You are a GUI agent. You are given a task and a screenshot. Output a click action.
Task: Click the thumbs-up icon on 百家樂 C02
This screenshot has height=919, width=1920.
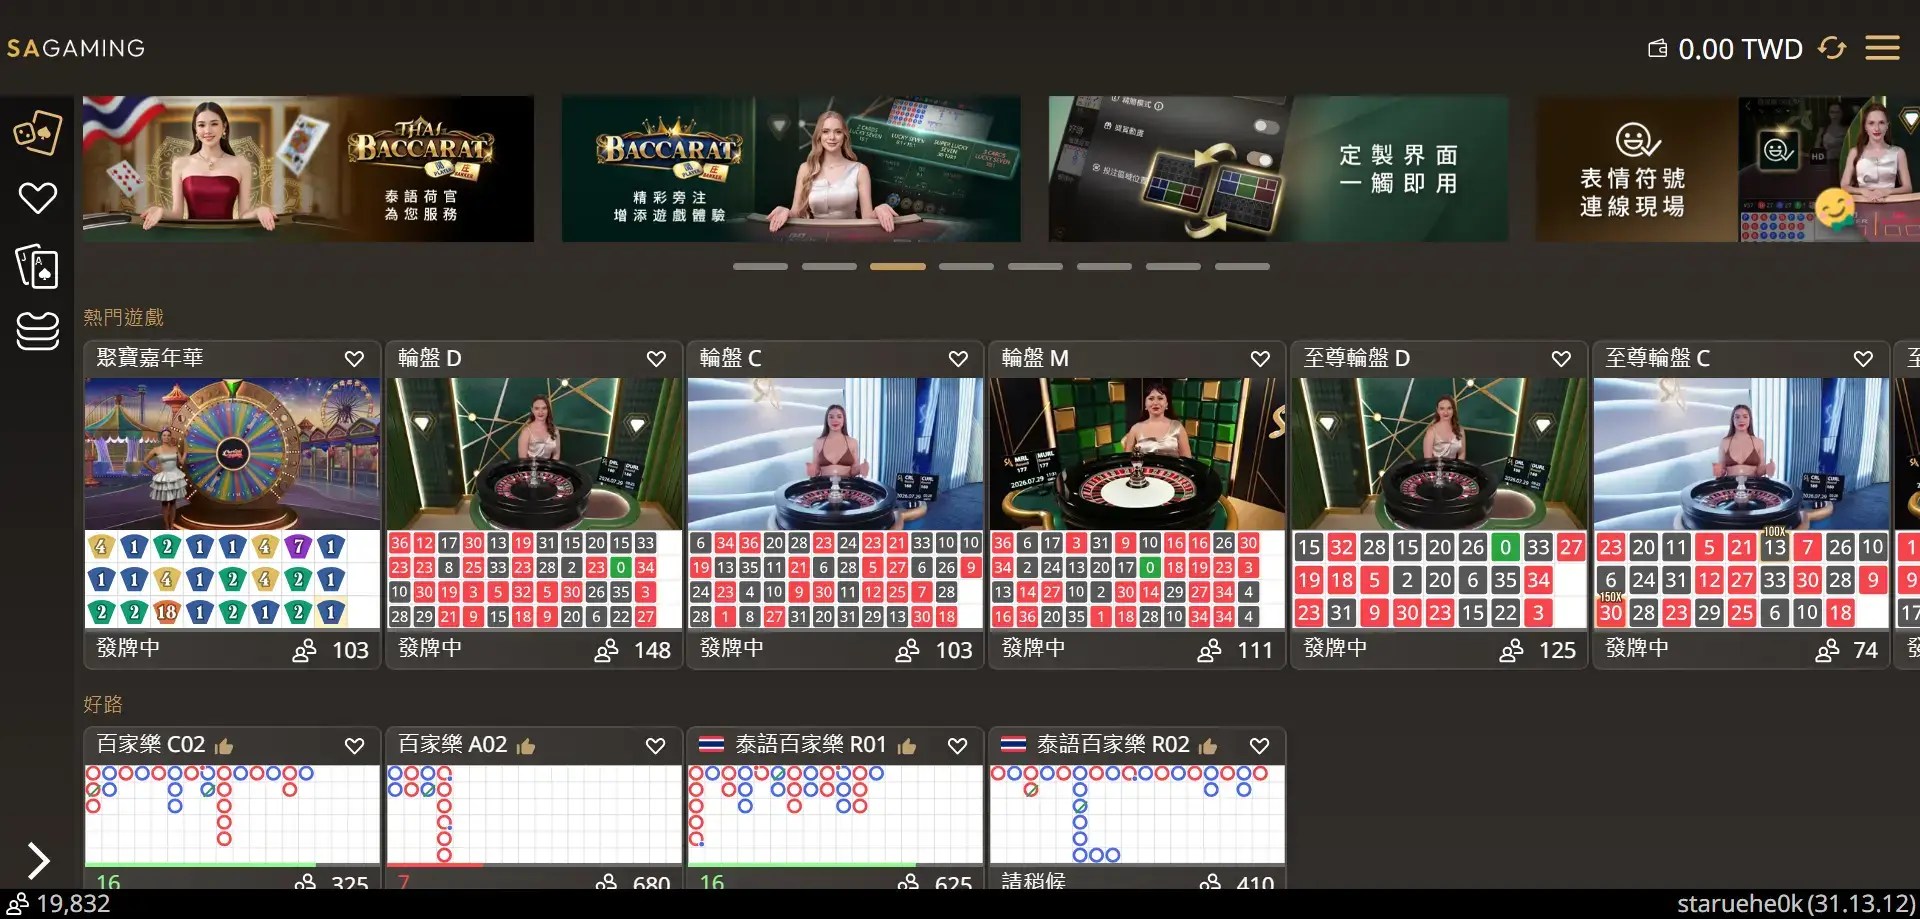pyautogui.click(x=224, y=746)
